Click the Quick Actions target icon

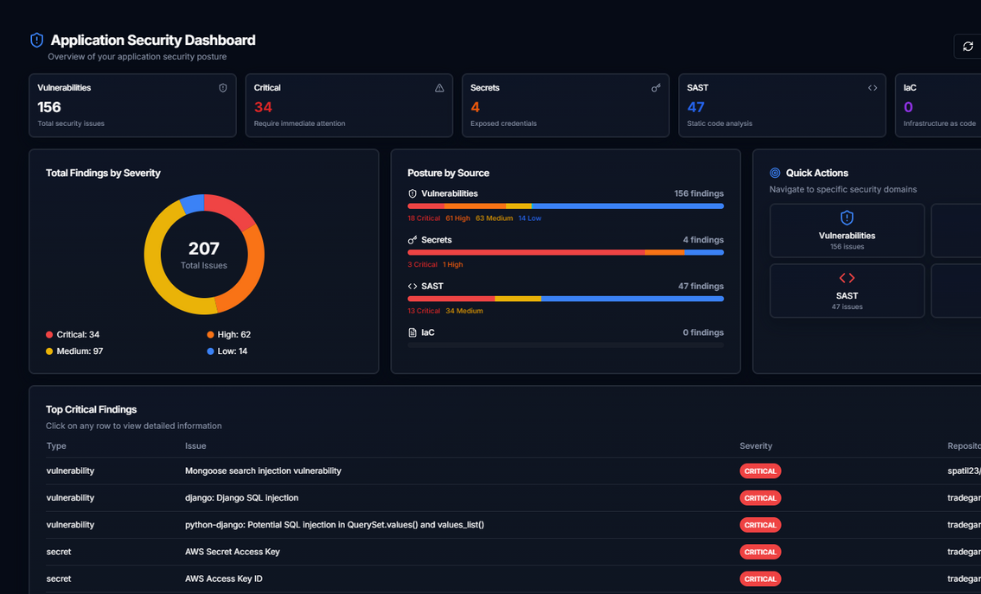coord(775,173)
